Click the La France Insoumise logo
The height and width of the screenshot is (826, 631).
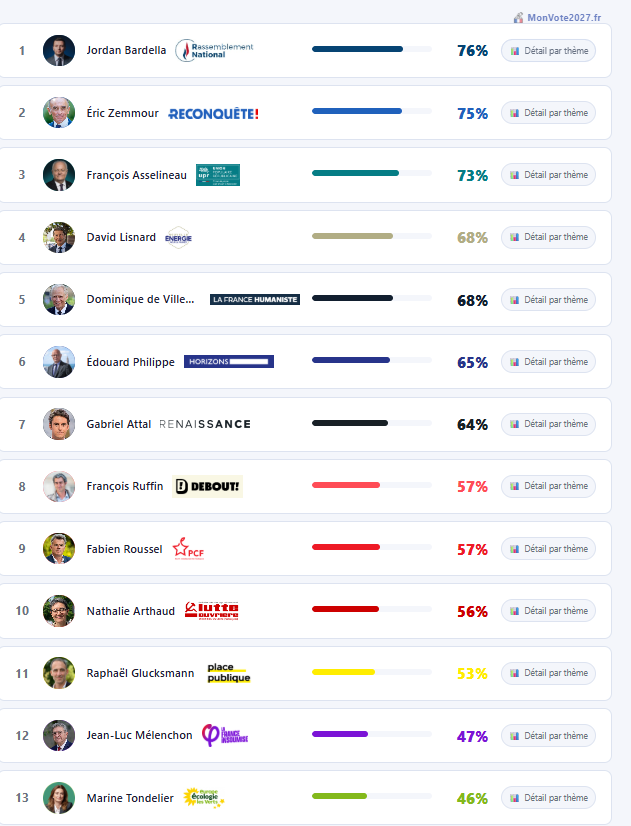(x=224, y=735)
